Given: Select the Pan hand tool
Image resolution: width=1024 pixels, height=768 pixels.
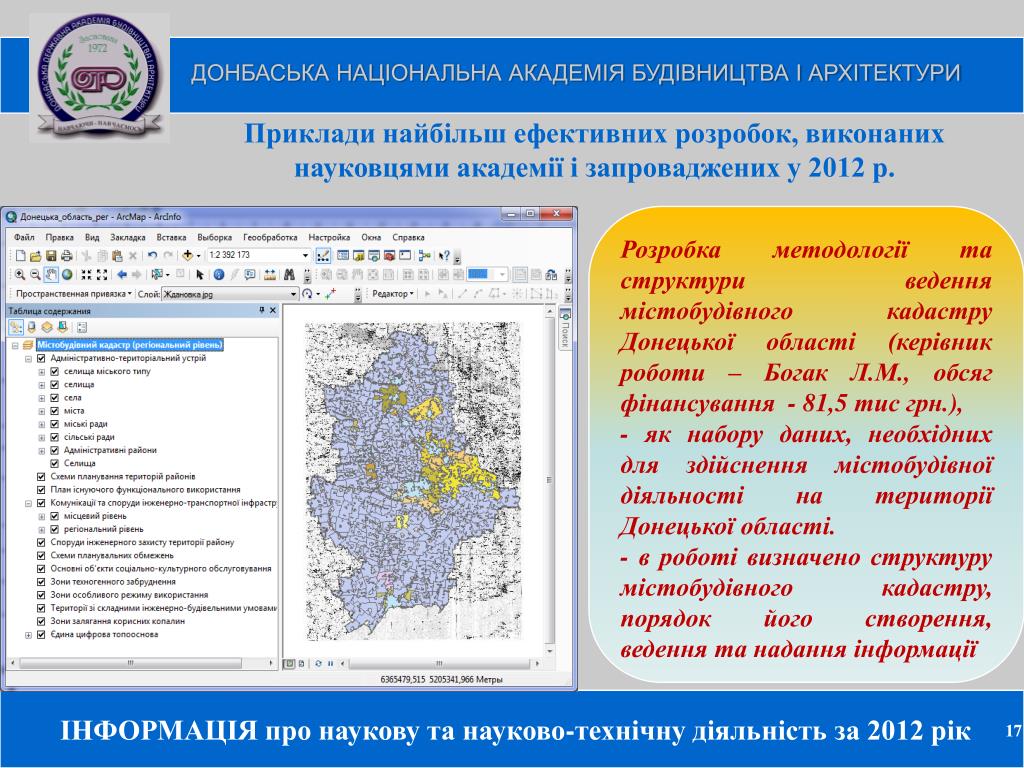Looking at the screenshot, I should point(51,275).
